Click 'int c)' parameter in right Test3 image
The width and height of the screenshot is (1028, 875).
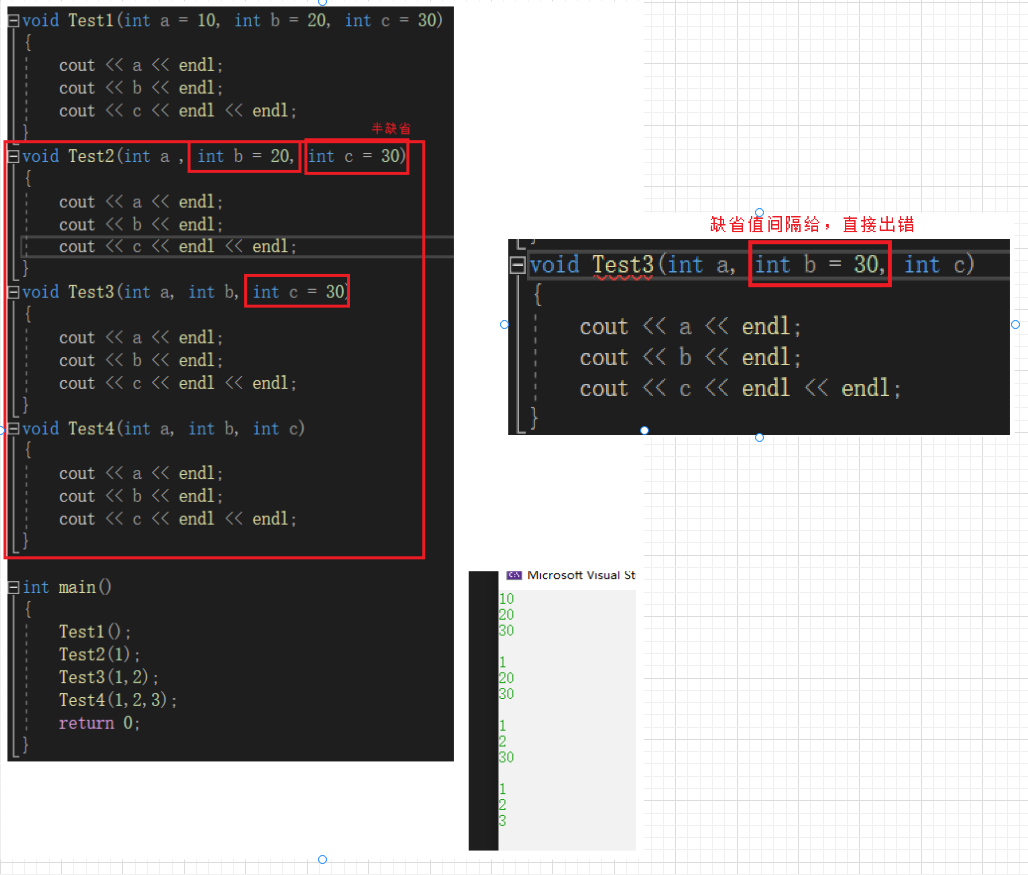[939, 265]
